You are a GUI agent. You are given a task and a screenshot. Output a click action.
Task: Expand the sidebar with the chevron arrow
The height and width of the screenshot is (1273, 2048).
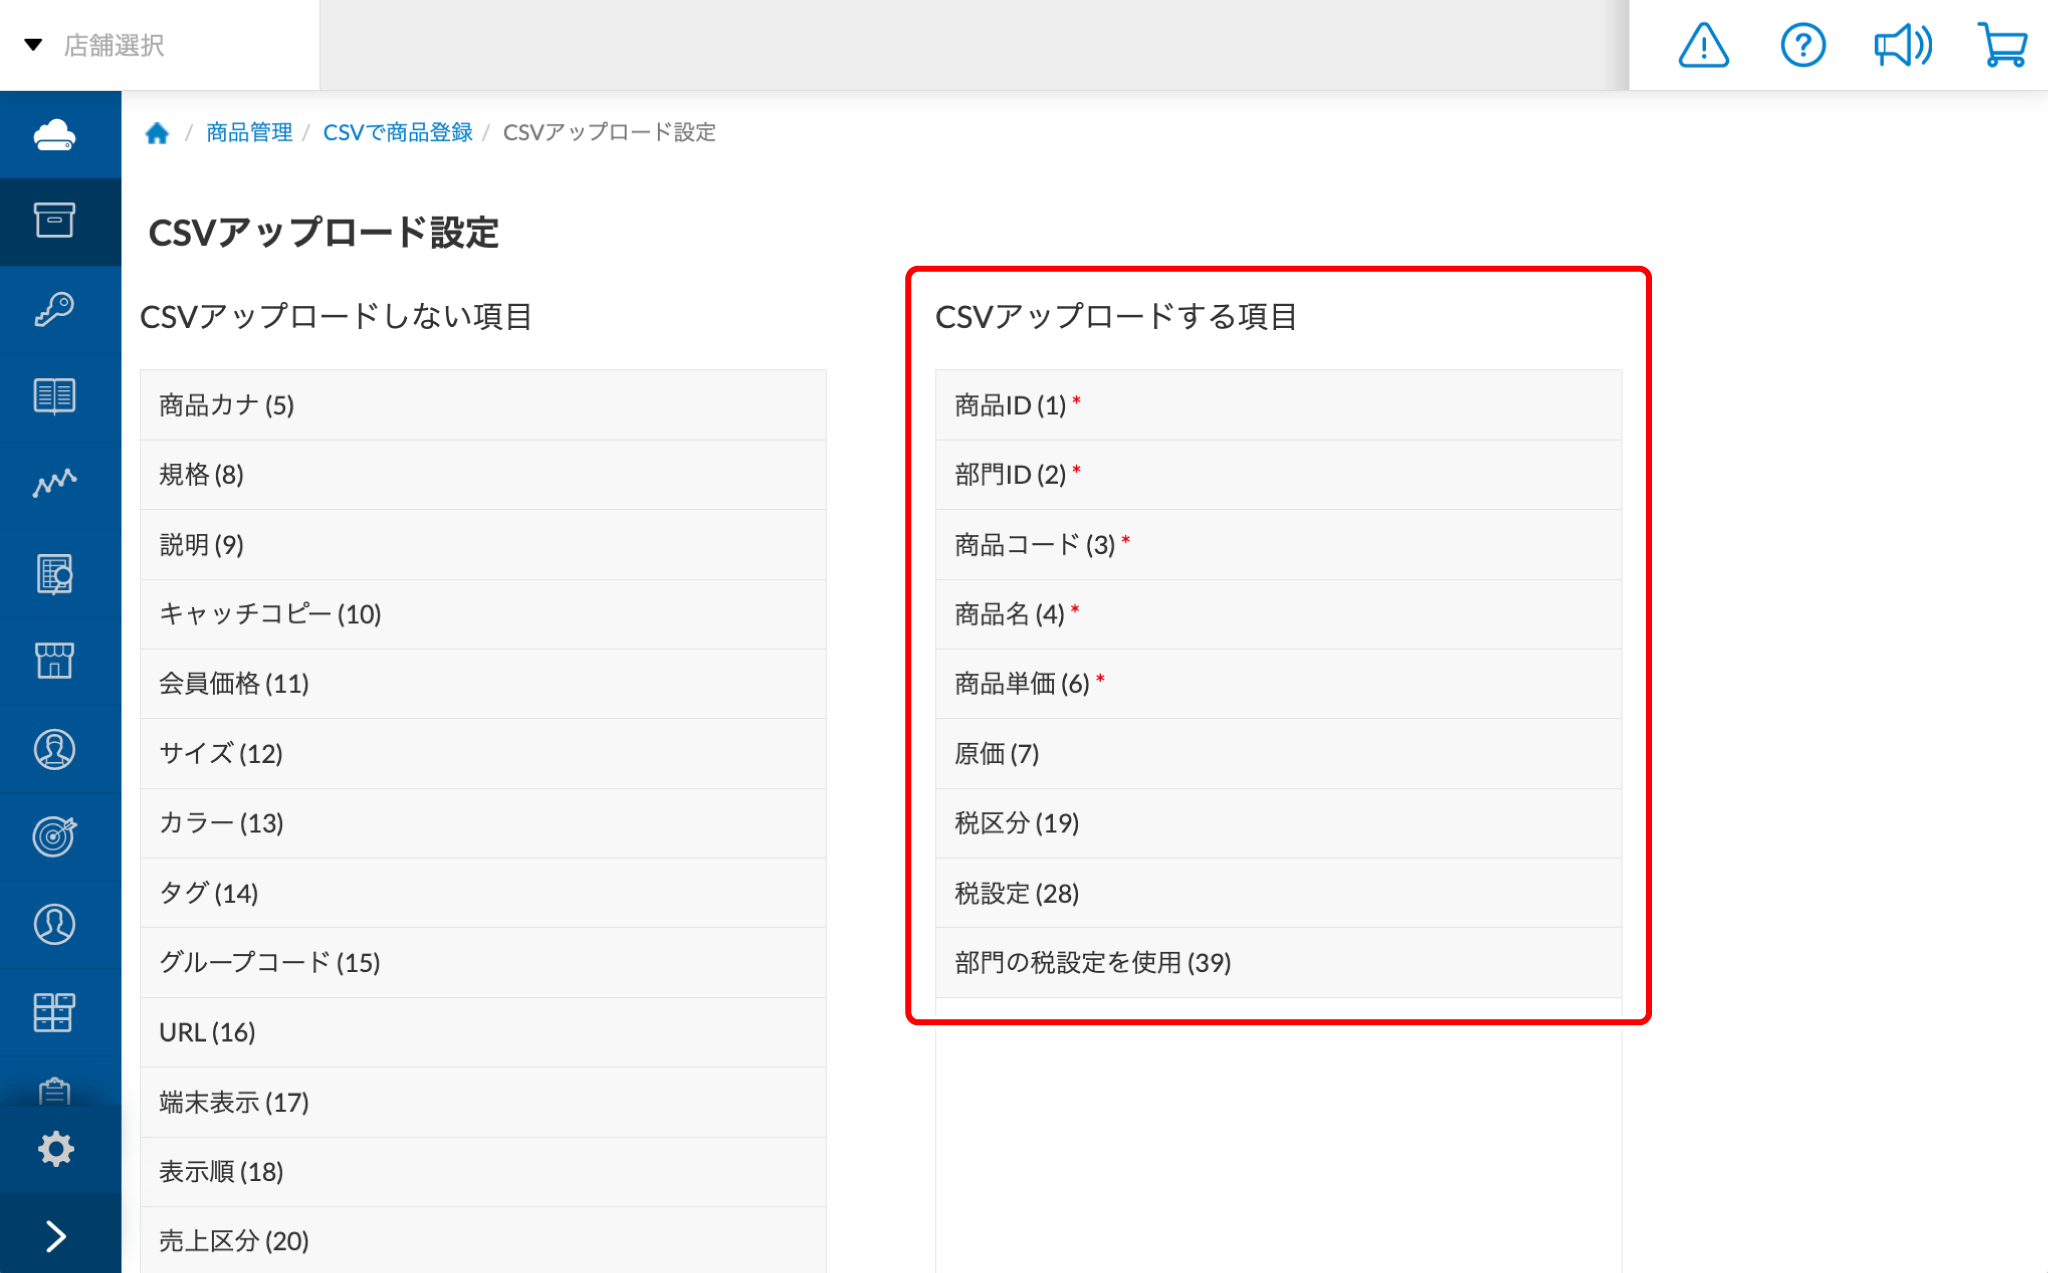[x=56, y=1237]
